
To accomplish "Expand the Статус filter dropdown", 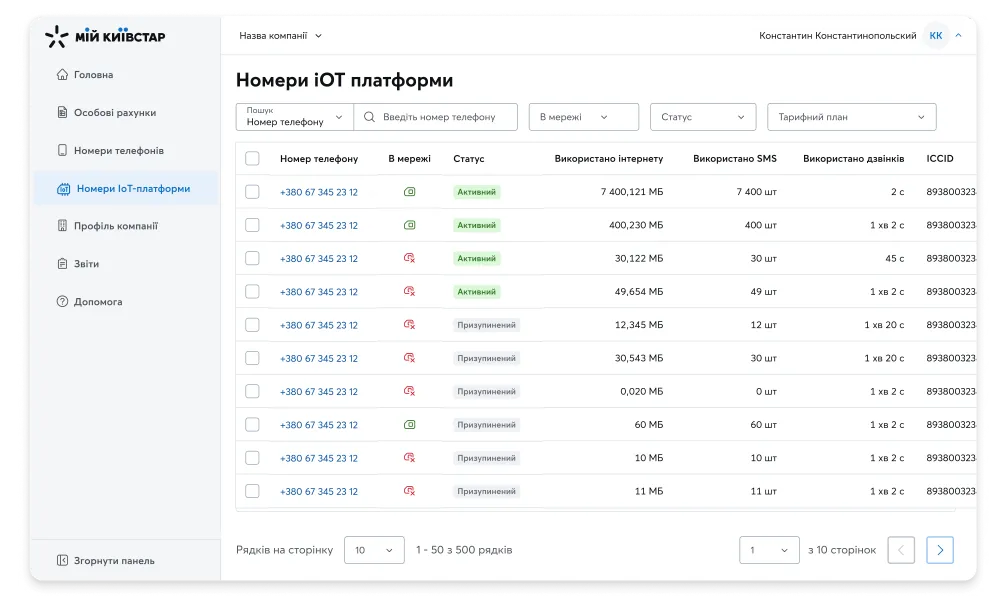I will point(703,117).
